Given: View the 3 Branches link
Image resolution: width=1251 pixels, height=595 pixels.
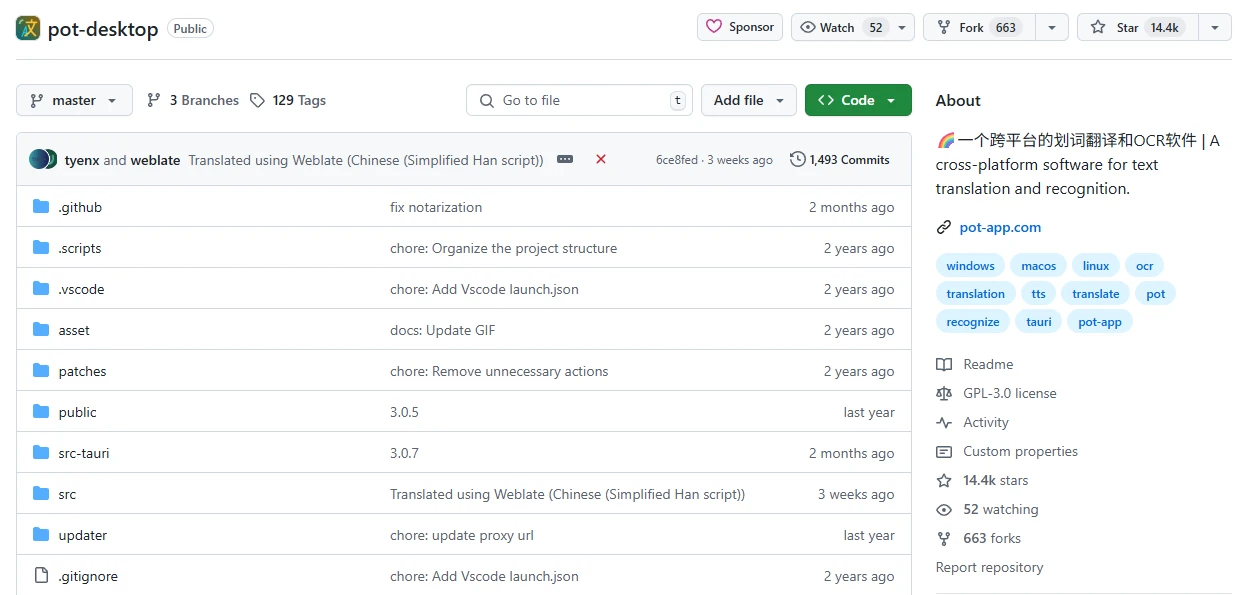Looking at the screenshot, I should click(193, 100).
